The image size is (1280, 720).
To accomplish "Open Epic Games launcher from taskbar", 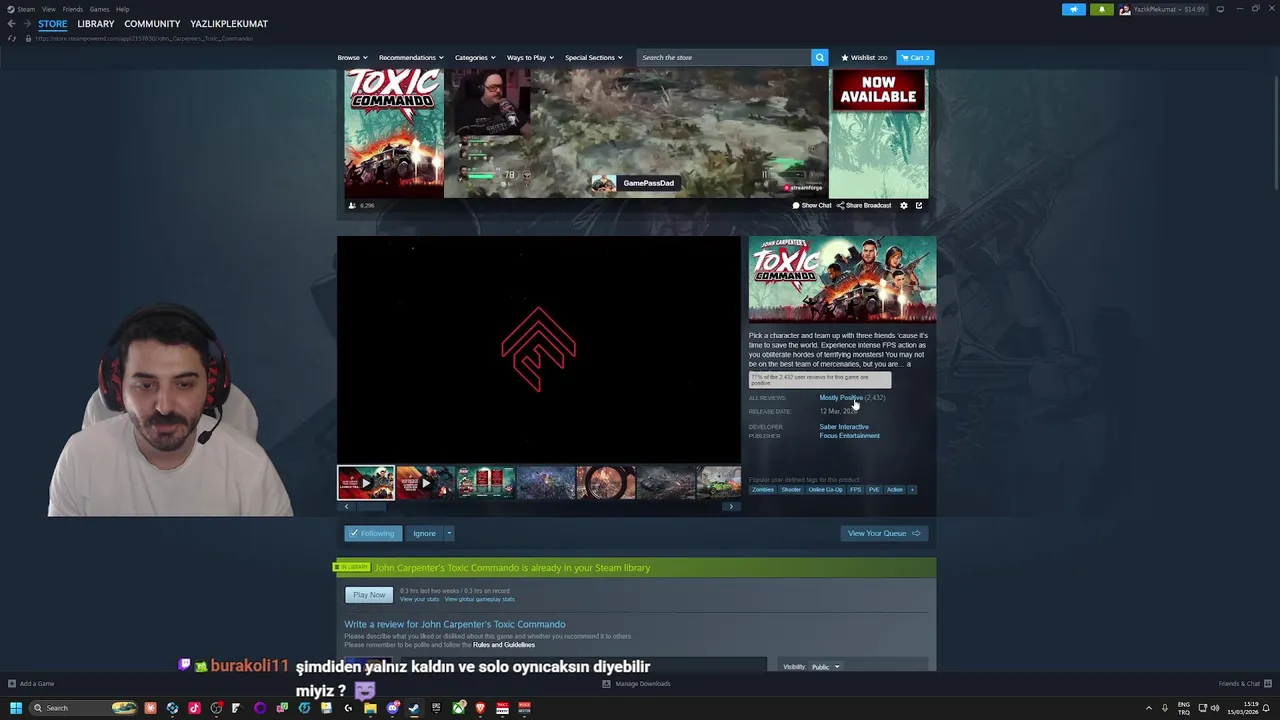I will point(436,708).
